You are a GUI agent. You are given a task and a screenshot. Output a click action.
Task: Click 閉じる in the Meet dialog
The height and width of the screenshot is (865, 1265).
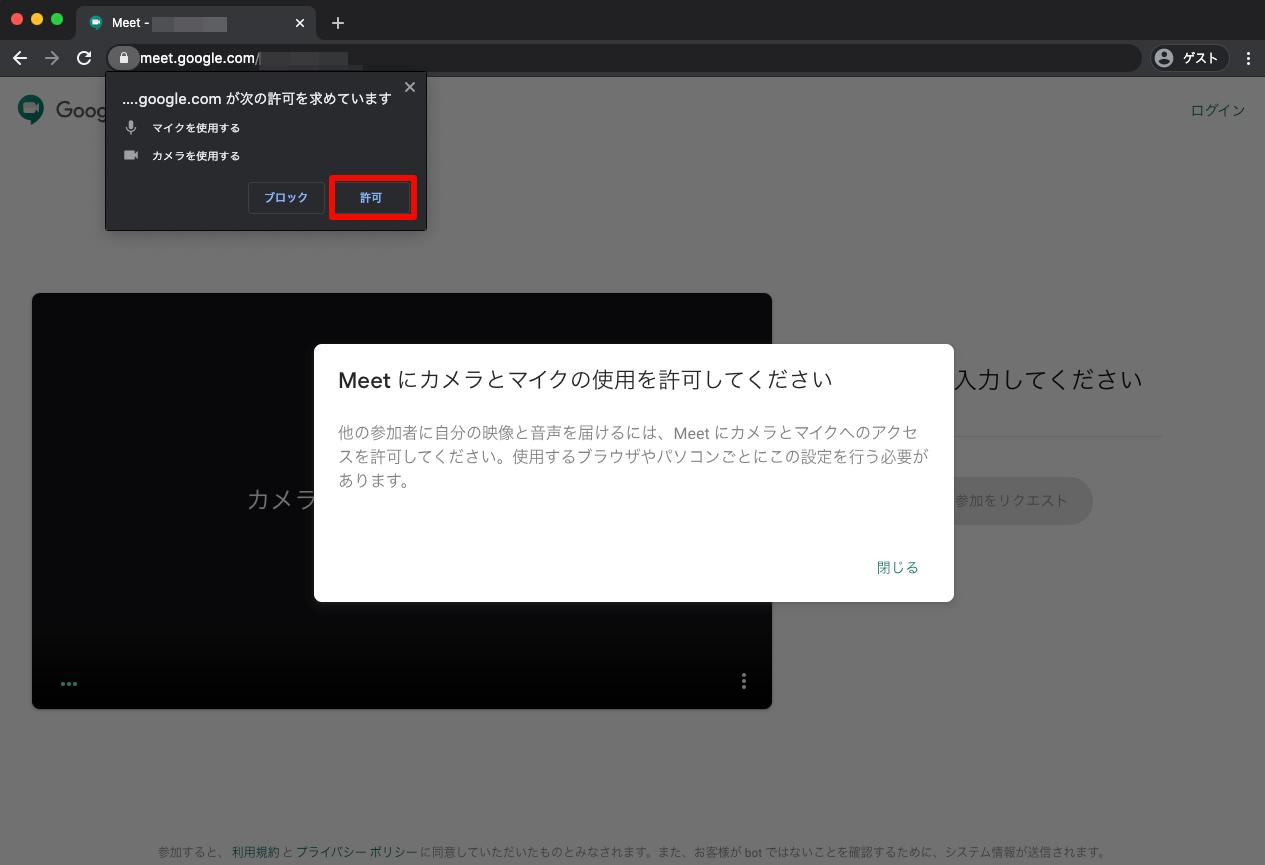pos(897,568)
